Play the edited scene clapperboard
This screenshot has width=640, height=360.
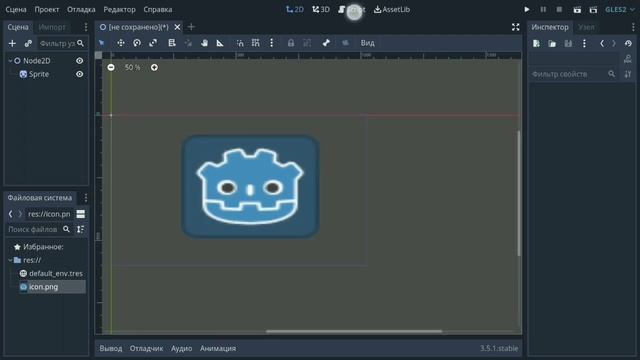pos(577,9)
